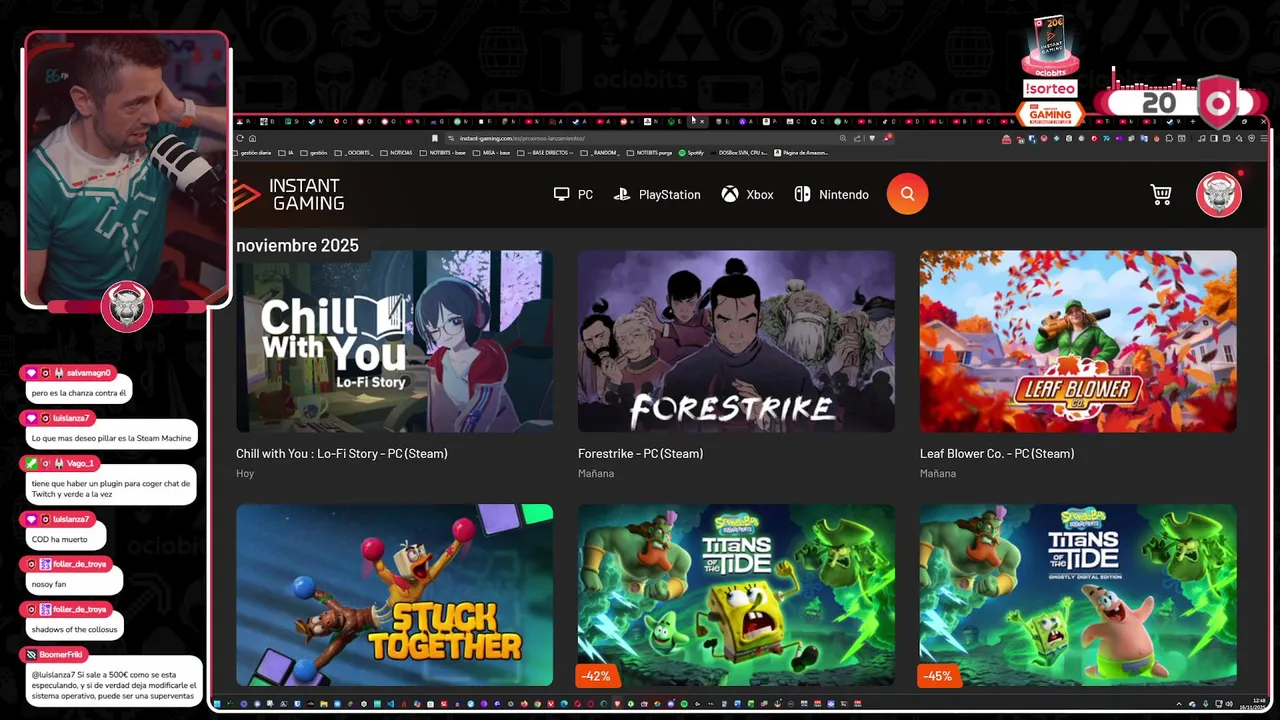Open the Leaf Blower Co. game cover
The height and width of the screenshot is (720, 1280).
click(1078, 341)
